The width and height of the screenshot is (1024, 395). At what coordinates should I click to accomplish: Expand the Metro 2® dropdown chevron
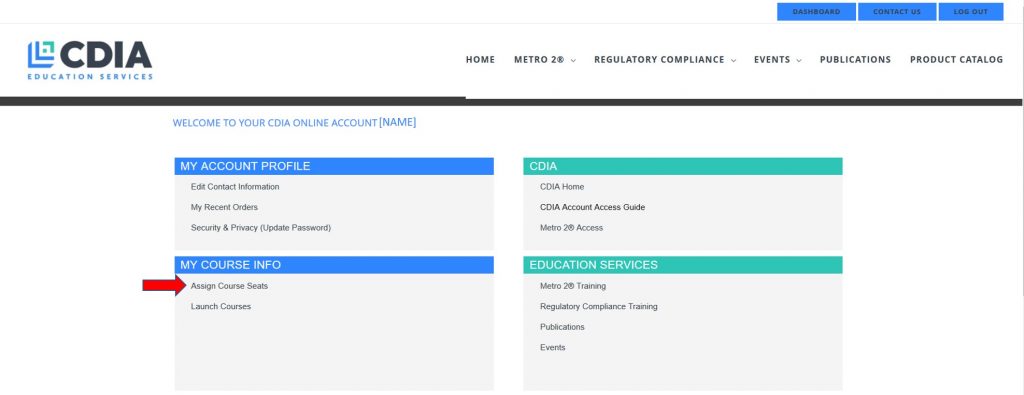573,60
